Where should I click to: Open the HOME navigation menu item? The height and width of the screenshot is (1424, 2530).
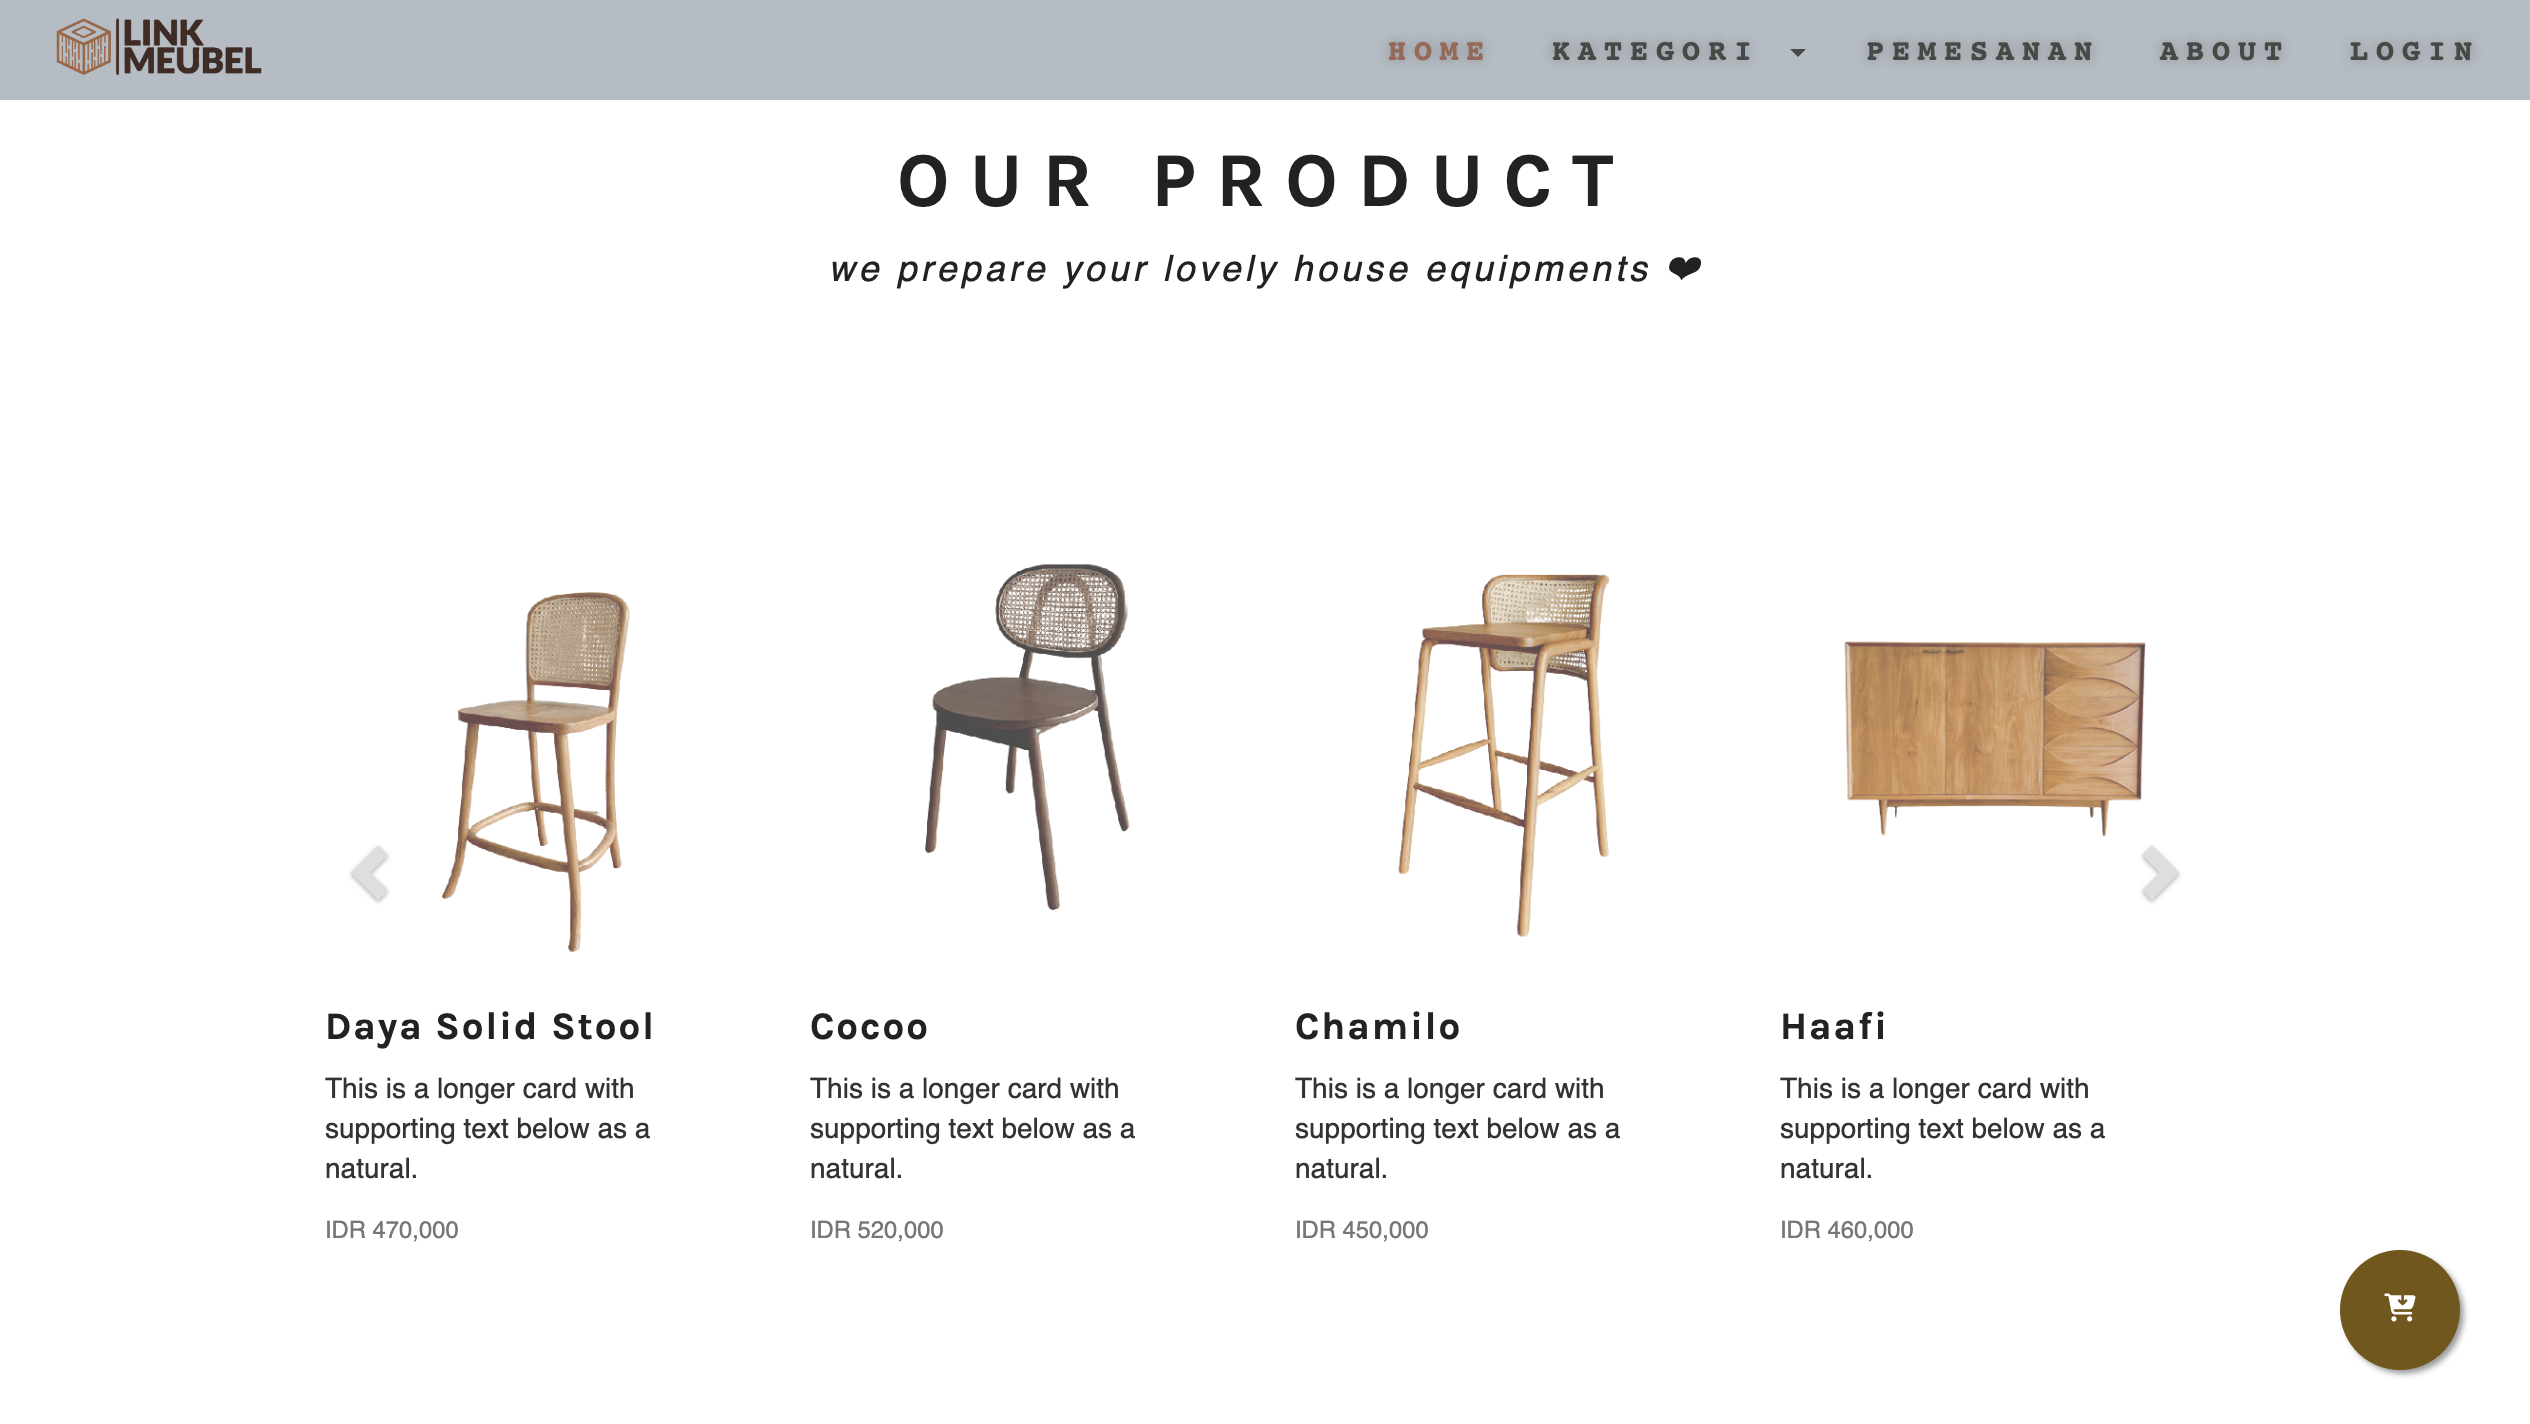[1436, 50]
